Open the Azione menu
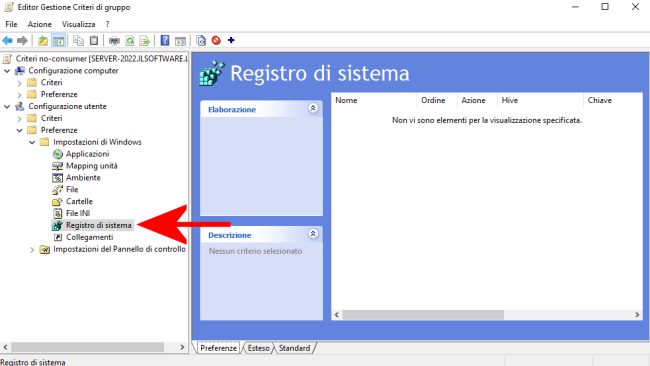 tap(40, 24)
